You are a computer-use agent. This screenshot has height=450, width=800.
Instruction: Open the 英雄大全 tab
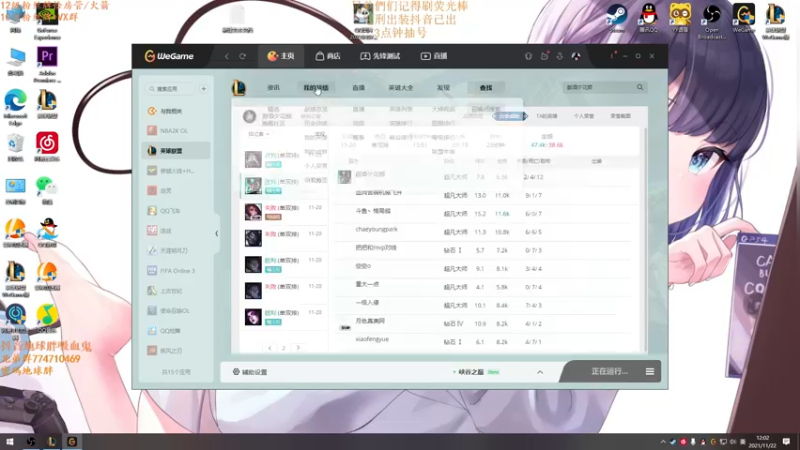click(401, 88)
